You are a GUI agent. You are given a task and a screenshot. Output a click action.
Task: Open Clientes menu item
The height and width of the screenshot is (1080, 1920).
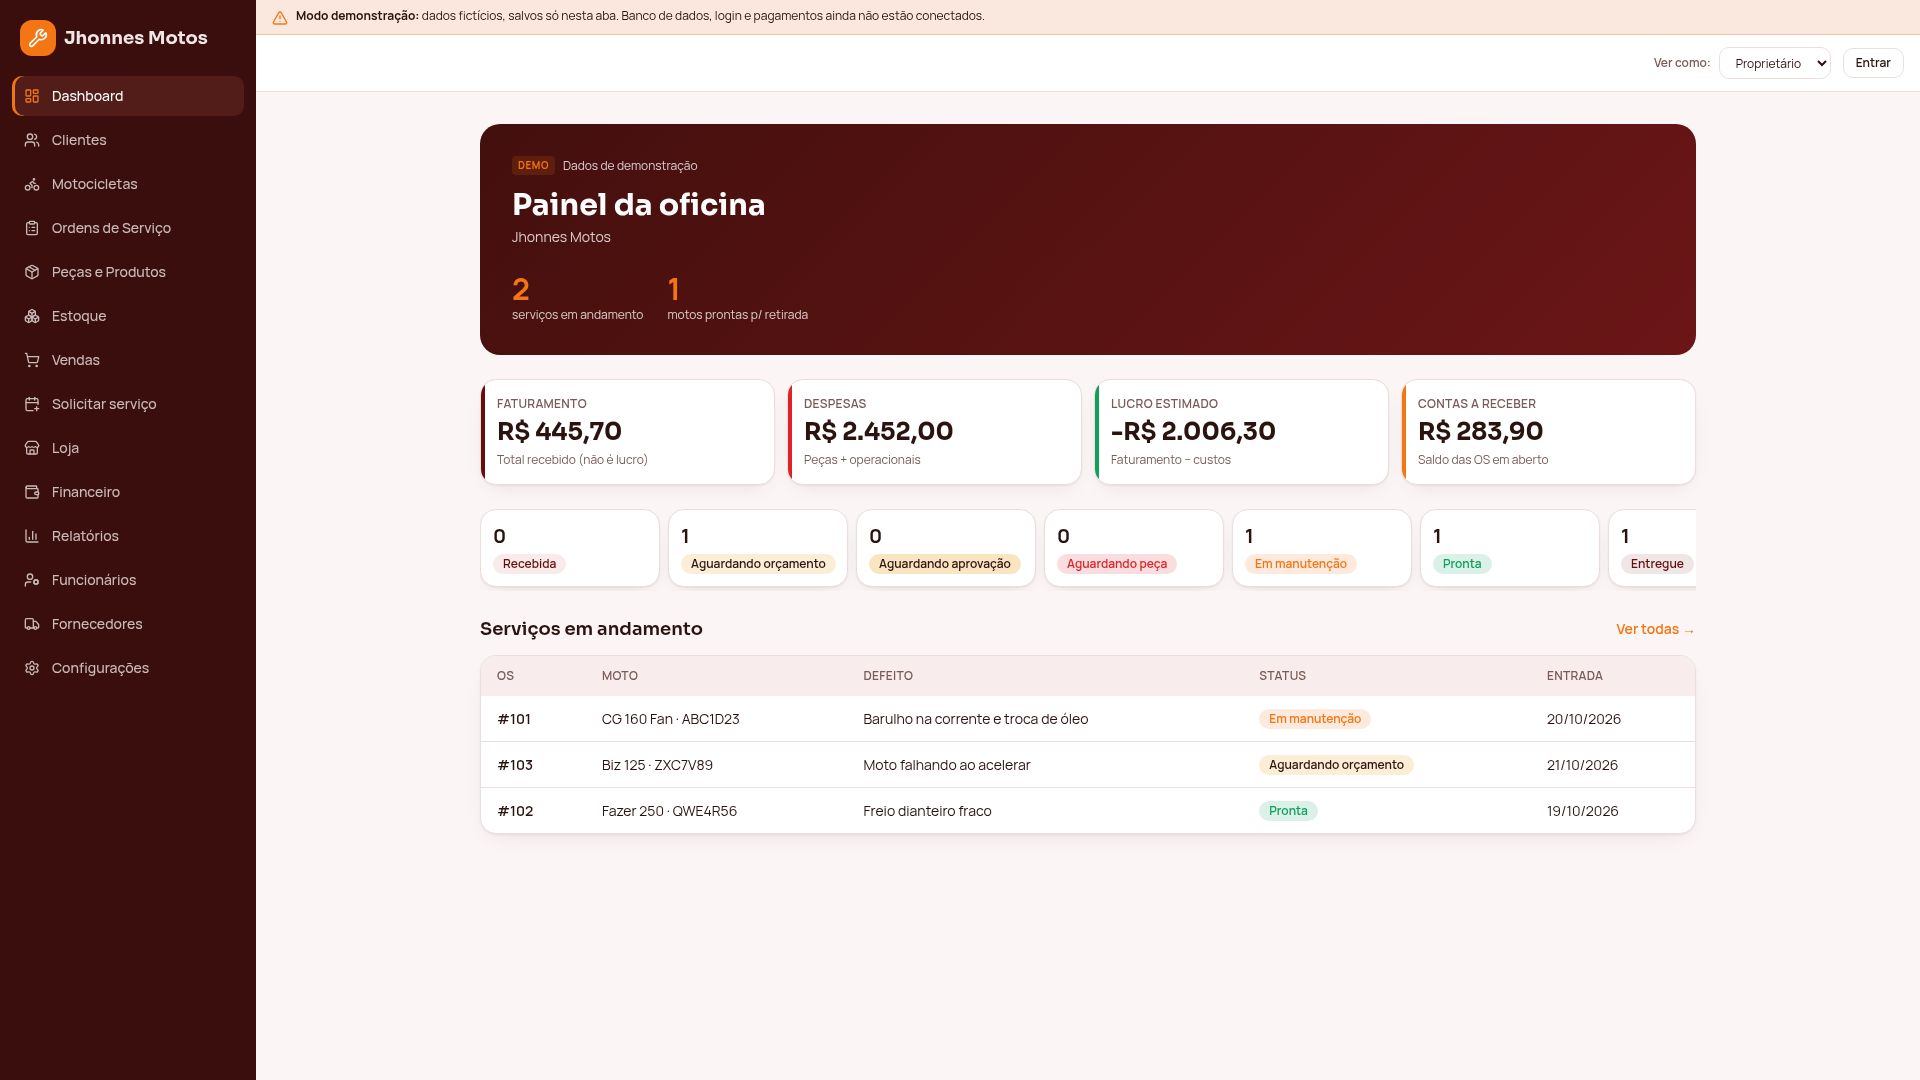128,140
